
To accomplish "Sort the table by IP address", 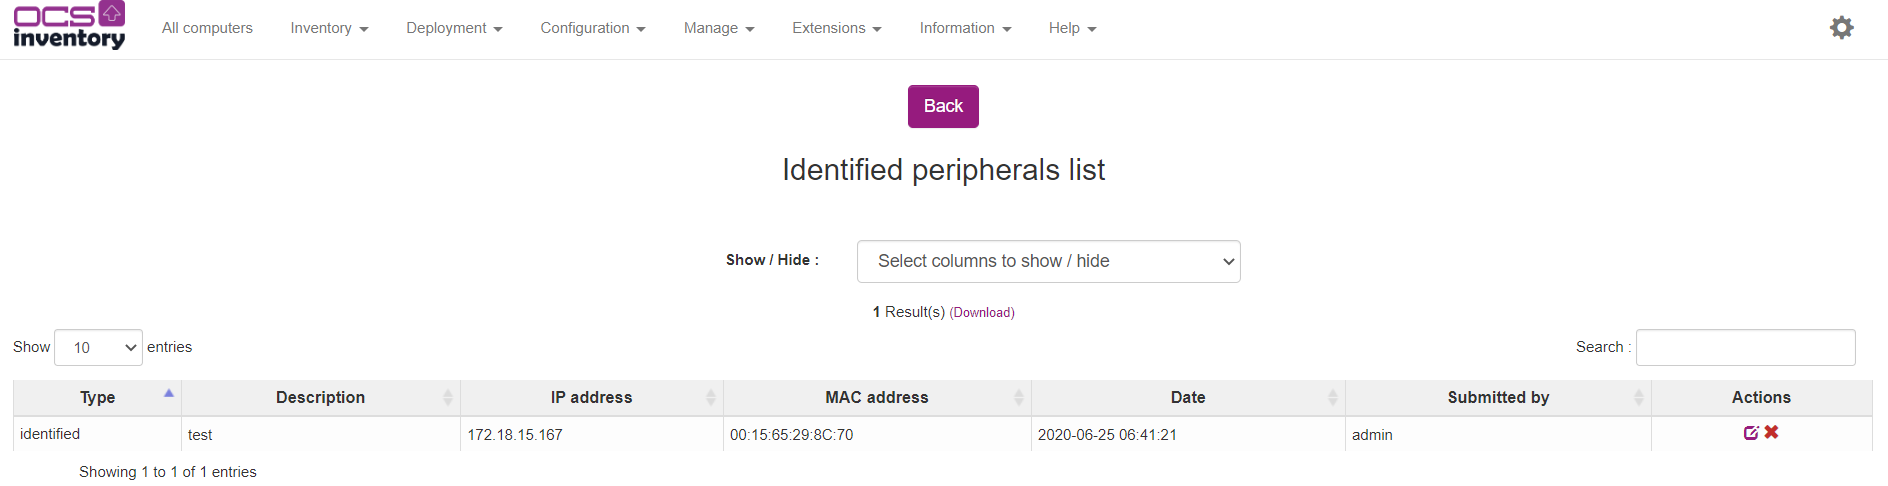I will click(x=591, y=397).
